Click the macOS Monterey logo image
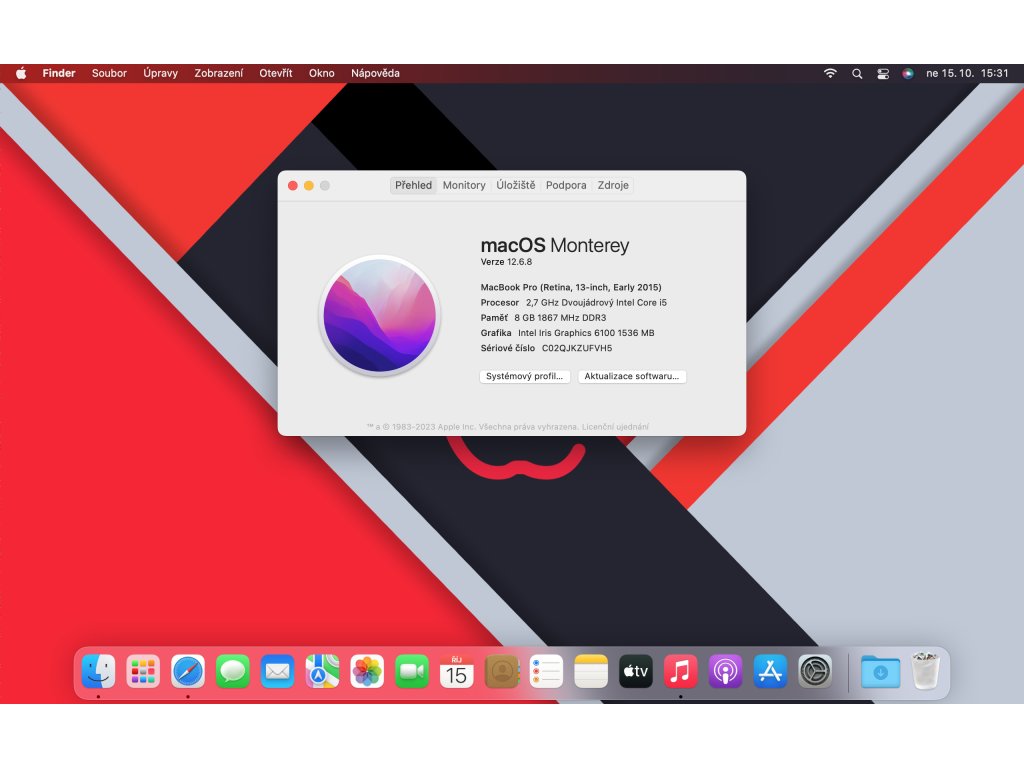The width and height of the screenshot is (1024, 768). tap(379, 315)
